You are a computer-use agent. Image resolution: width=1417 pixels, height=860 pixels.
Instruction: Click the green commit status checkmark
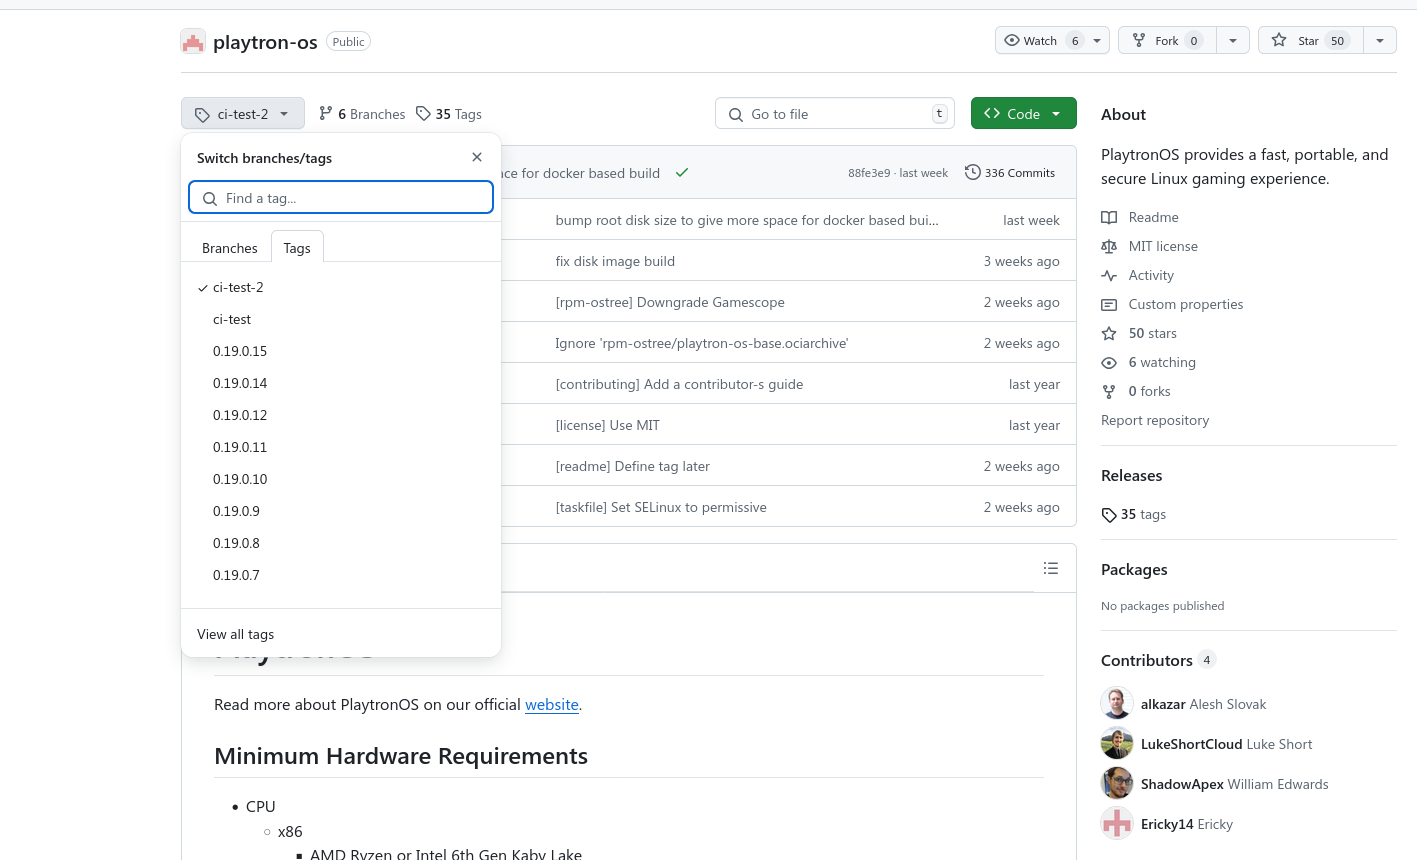click(682, 172)
